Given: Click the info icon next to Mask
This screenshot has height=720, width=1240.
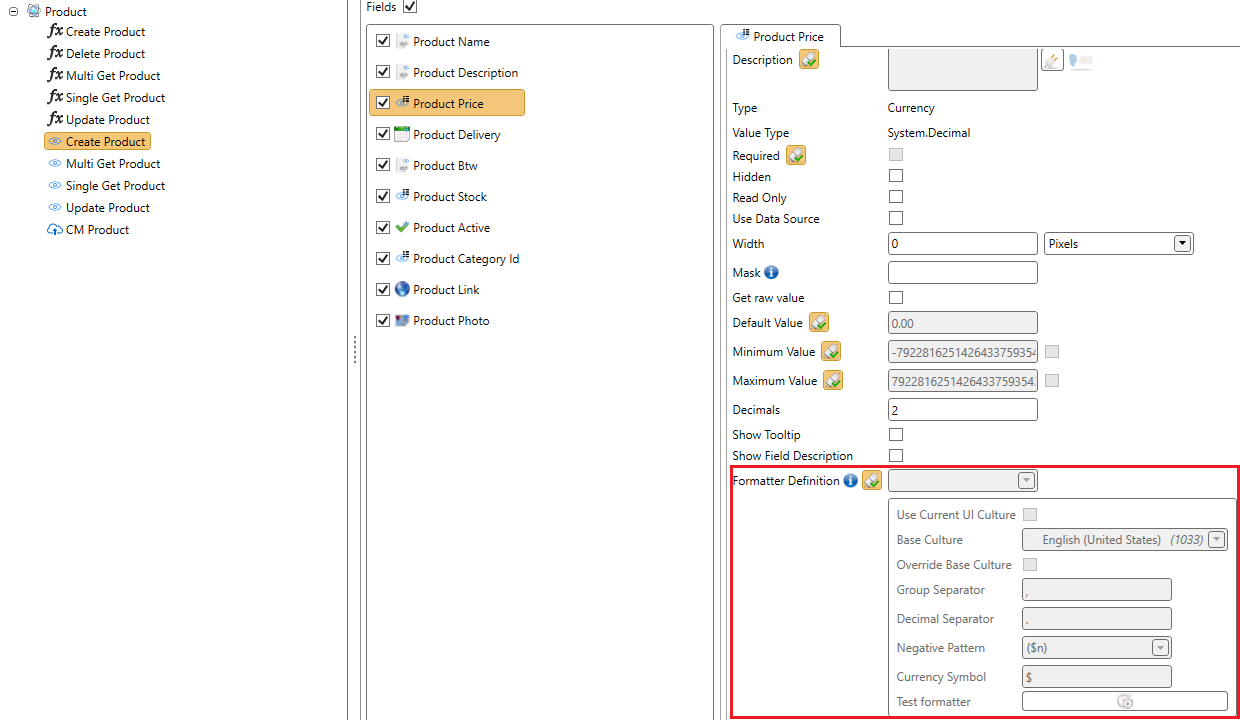Looking at the screenshot, I should pos(771,272).
